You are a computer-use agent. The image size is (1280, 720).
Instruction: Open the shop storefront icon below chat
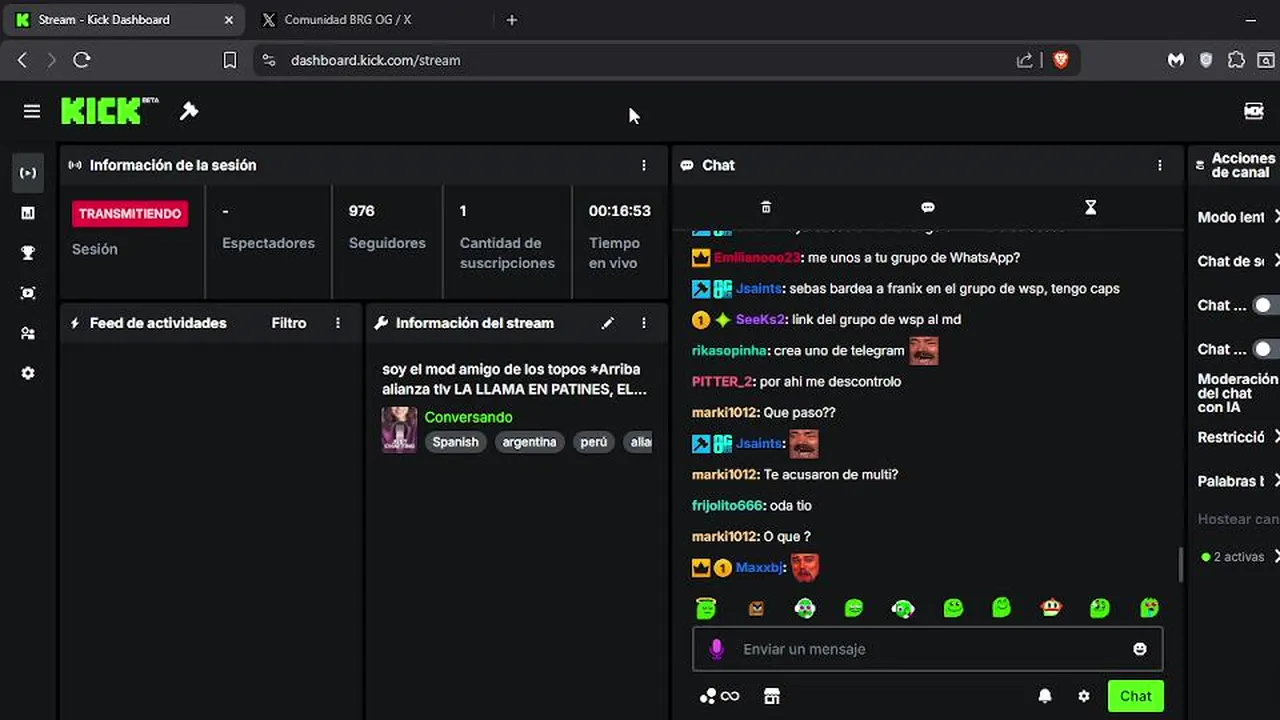coord(771,696)
